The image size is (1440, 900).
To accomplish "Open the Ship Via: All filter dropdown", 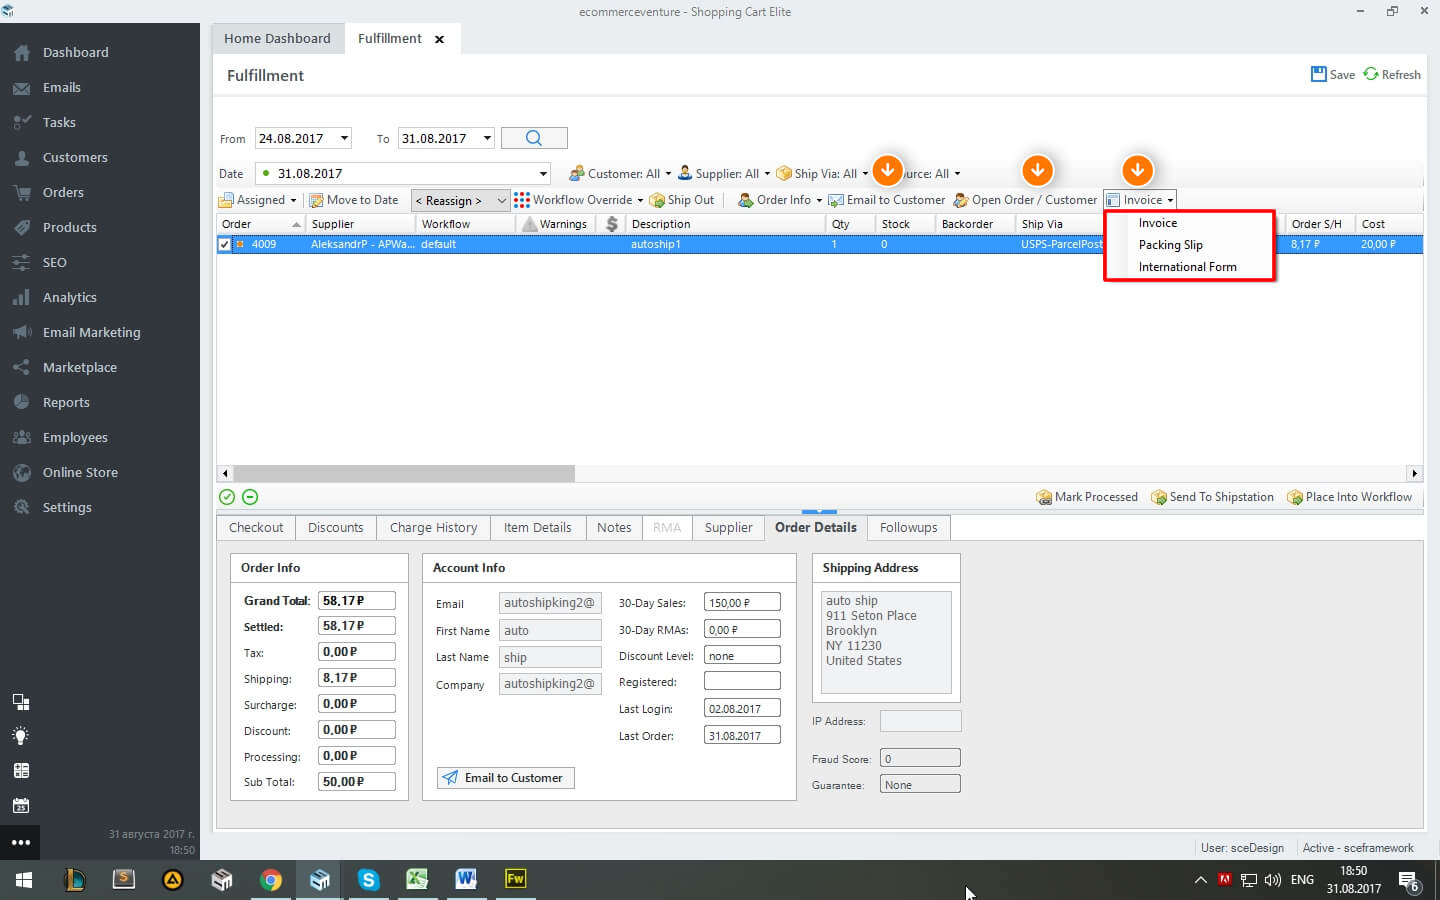I will 822,173.
